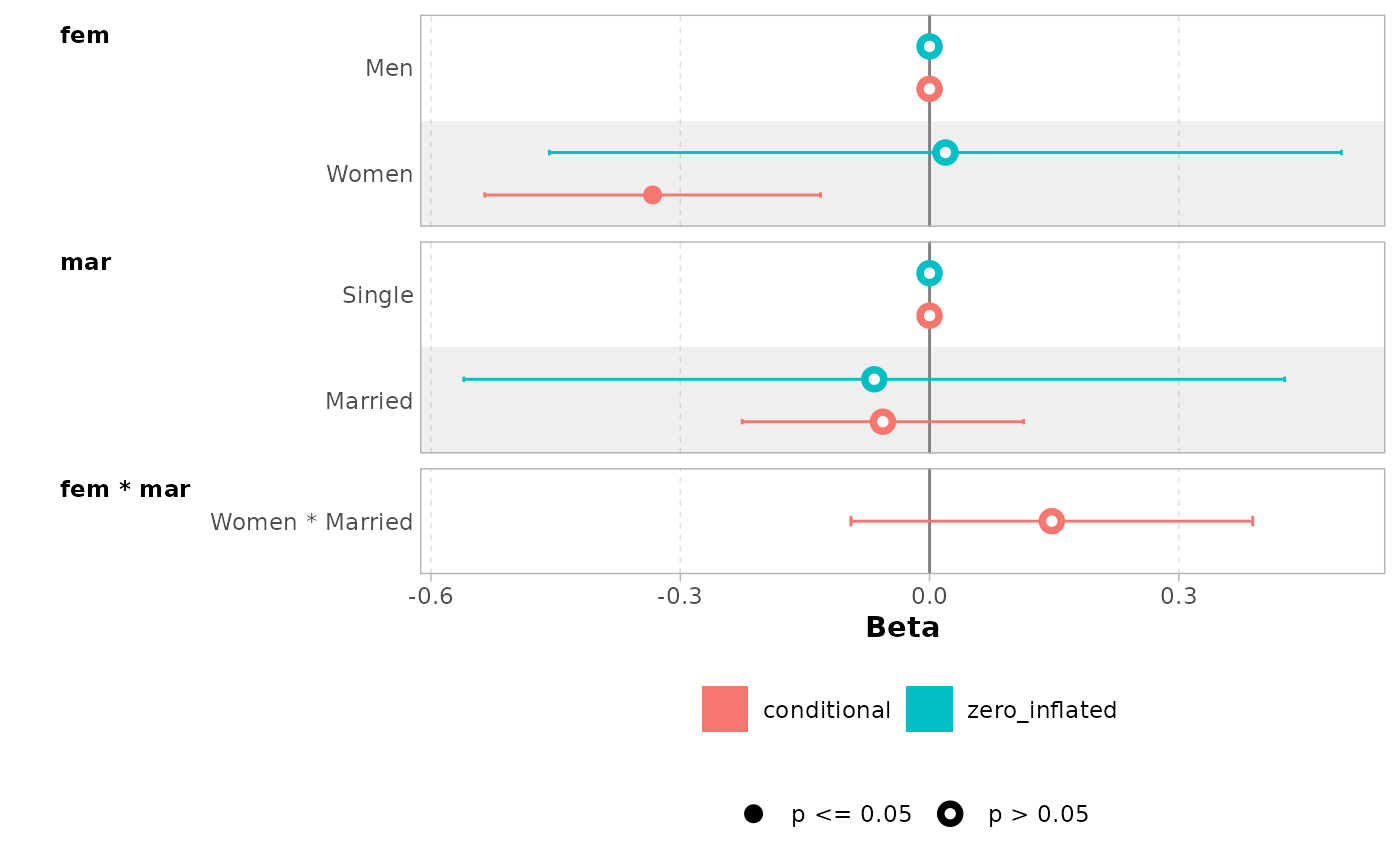This screenshot has height=866, width=1400.
Task: Click the teal zero_inflated legend swatch
Action: point(929,709)
